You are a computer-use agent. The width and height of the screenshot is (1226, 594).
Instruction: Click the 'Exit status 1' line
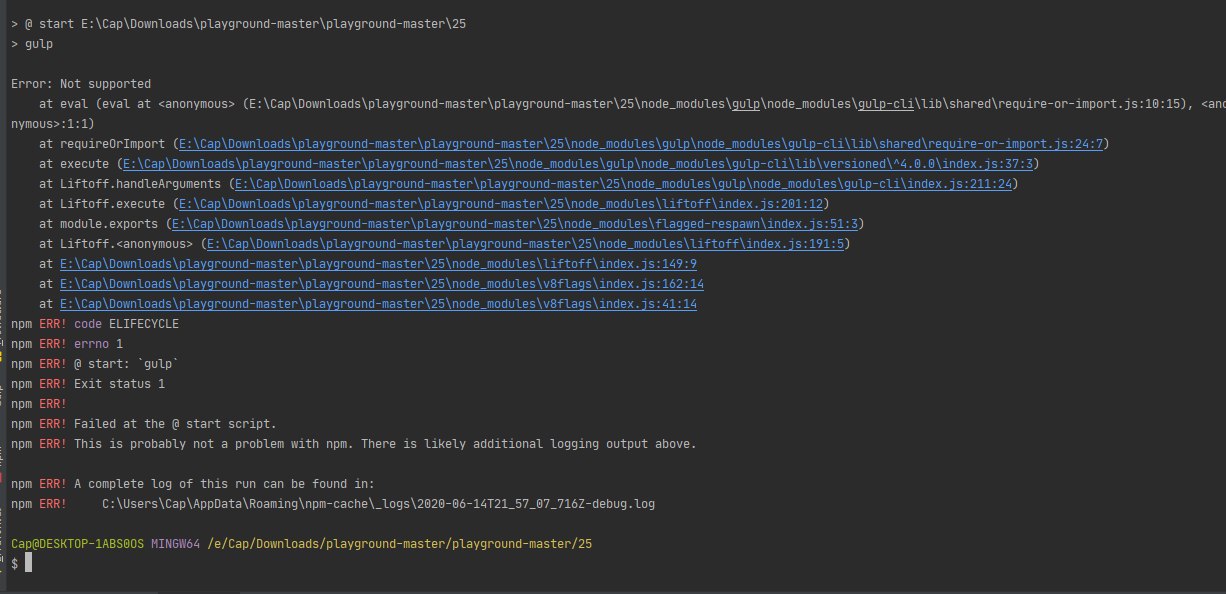(x=88, y=383)
